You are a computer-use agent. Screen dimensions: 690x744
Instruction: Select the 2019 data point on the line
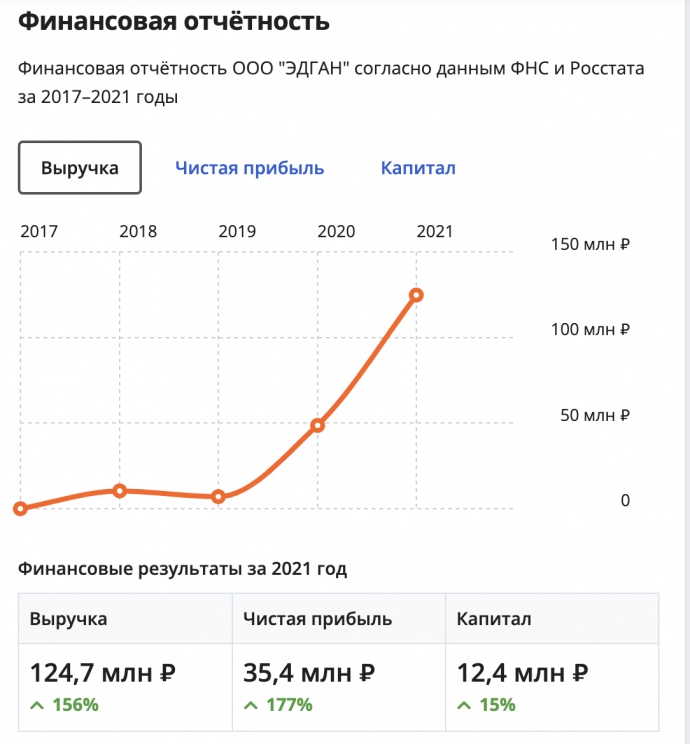point(218,497)
